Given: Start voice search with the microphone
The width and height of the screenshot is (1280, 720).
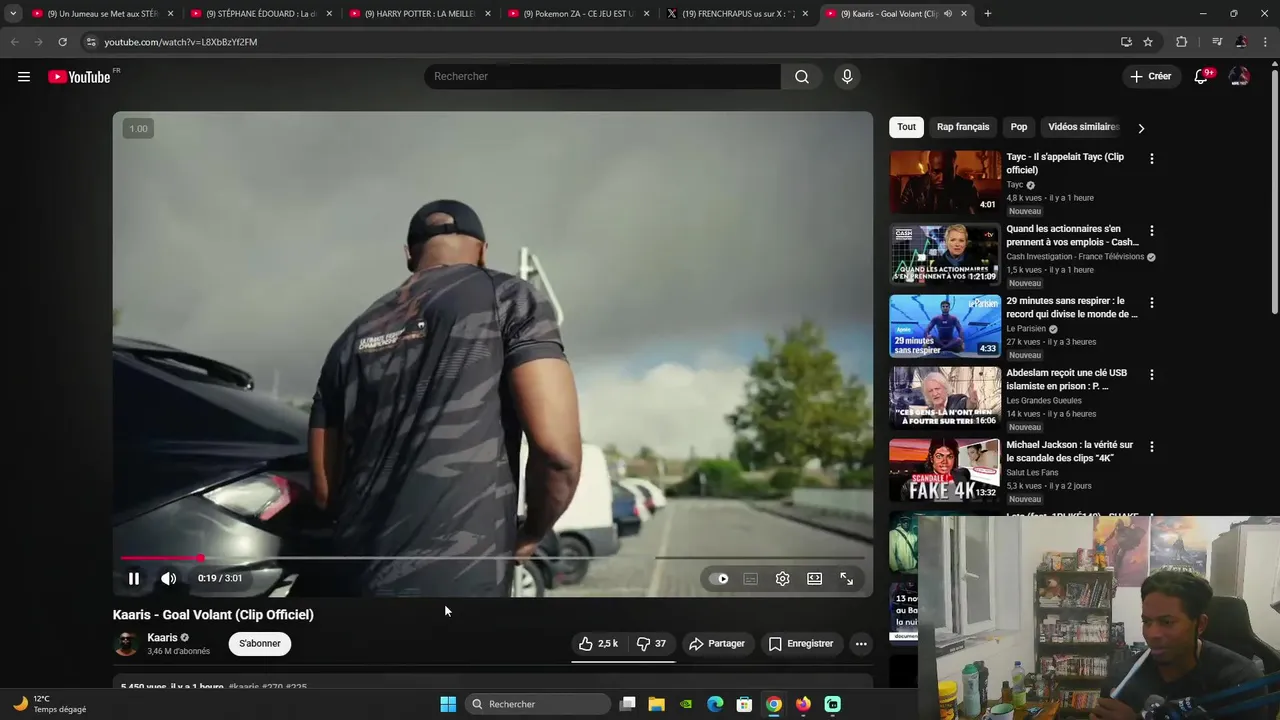Looking at the screenshot, I should 847,77.
